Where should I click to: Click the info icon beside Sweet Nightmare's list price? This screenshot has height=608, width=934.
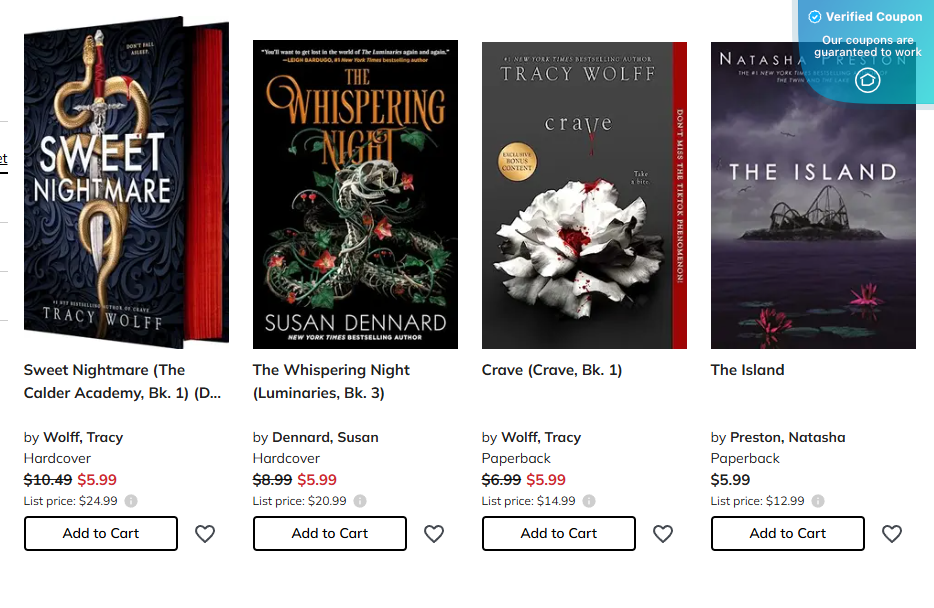tap(131, 501)
